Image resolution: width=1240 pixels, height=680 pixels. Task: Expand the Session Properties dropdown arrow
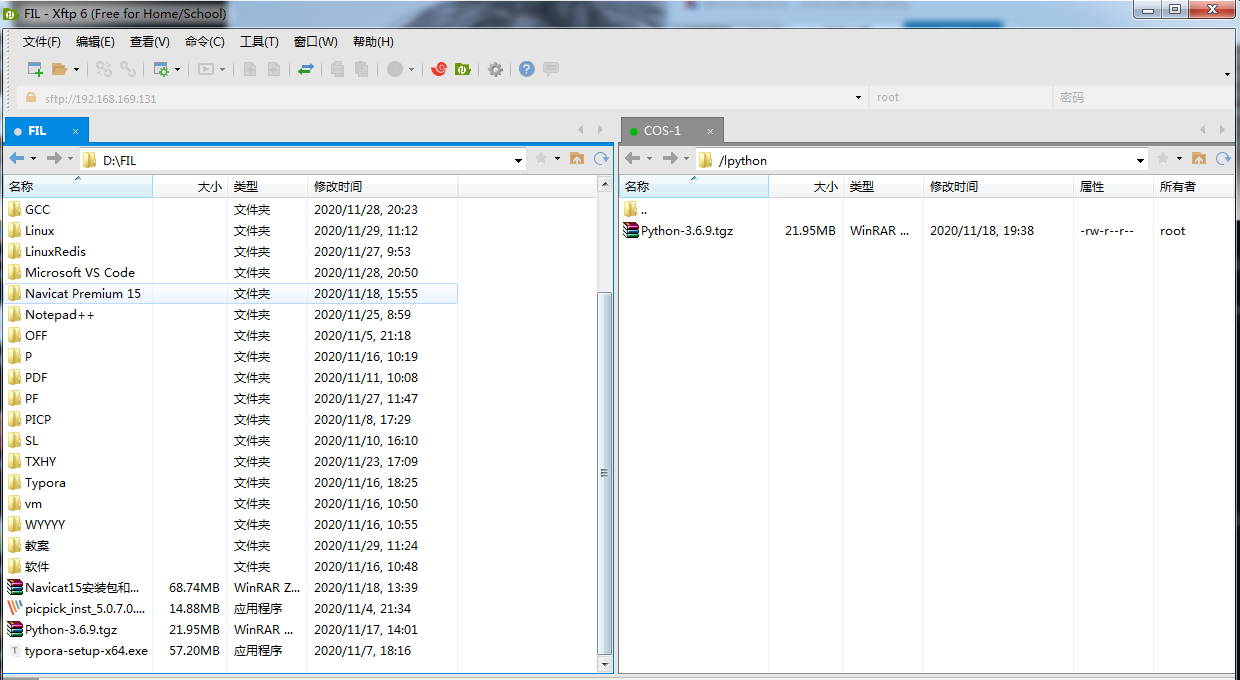(x=178, y=70)
